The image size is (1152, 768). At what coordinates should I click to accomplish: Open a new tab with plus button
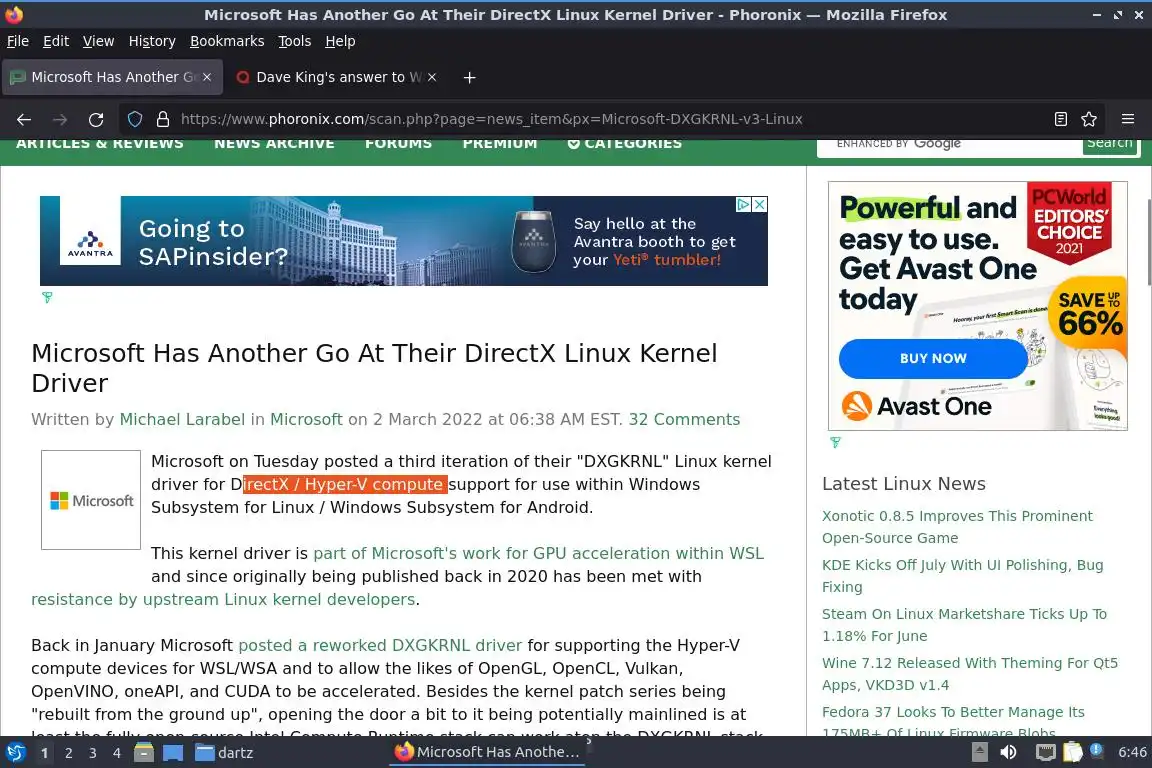coord(469,77)
